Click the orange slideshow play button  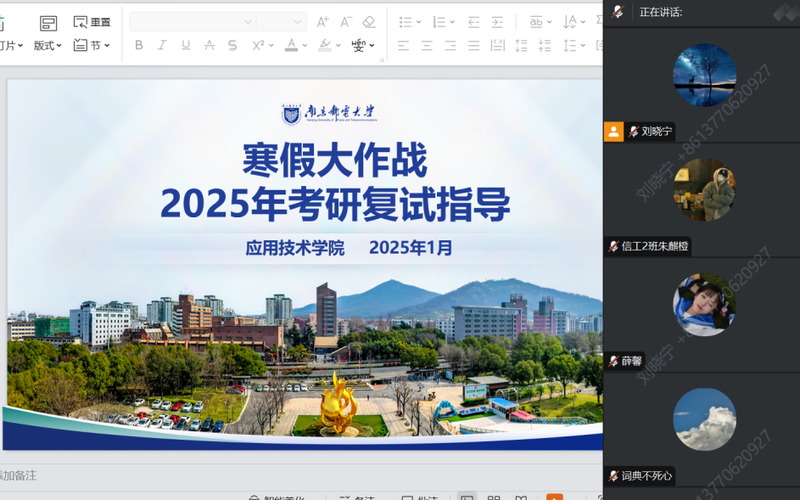pyautogui.click(x=554, y=496)
